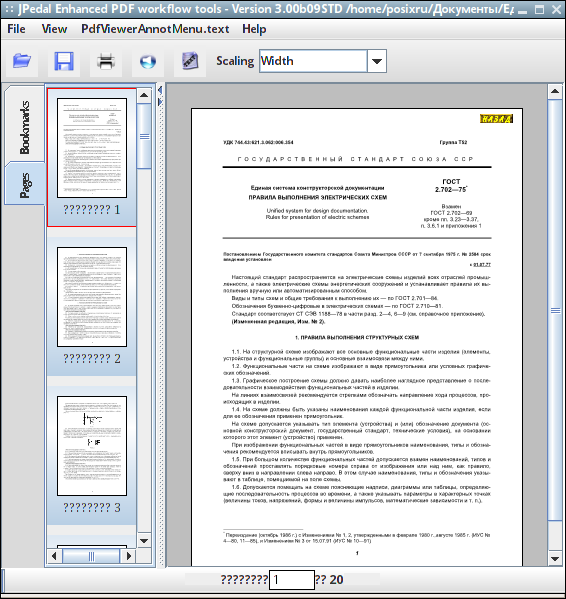Open the View menu
Image resolution: width=566 pixels, height=599 pixels.
[x=54, y=29]
